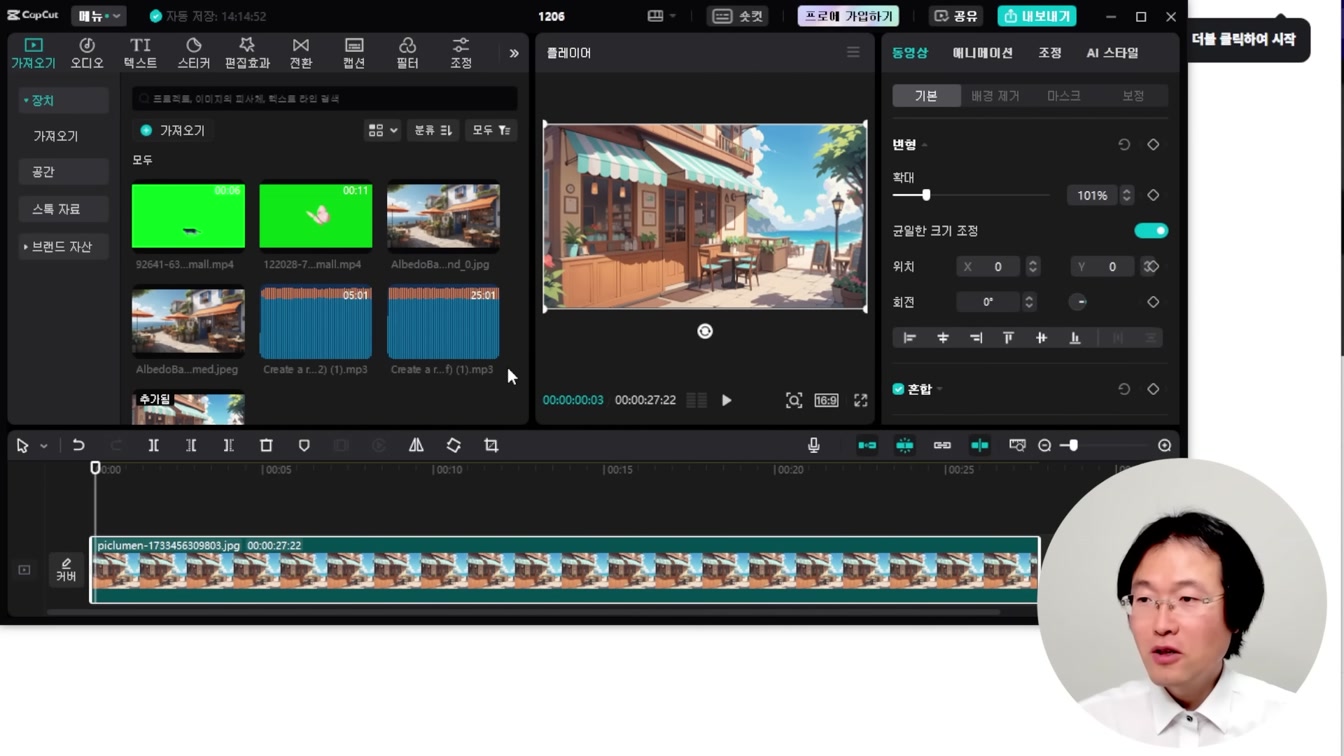Select the 마스크 sub-tab
The width and height of the screenshot is (1344, 756).
pos(1063,96)
